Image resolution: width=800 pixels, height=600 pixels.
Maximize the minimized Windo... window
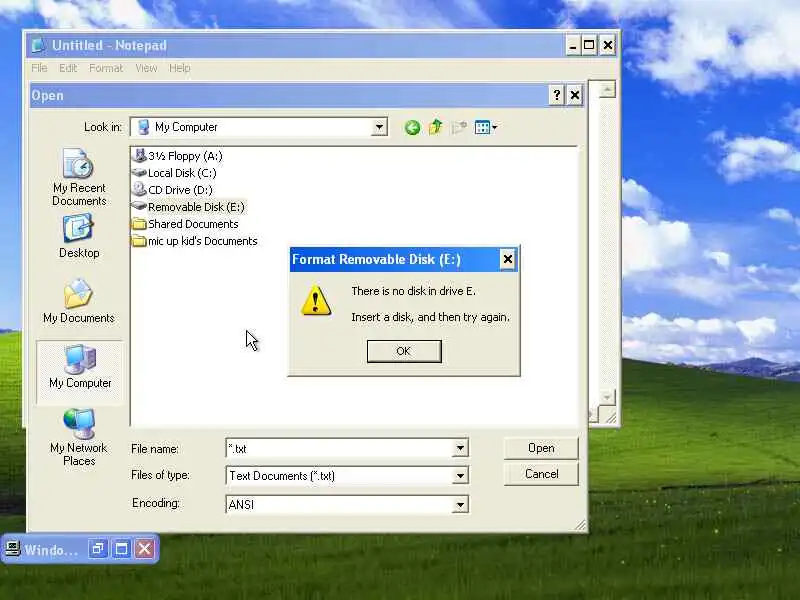[x=121, y=549]
